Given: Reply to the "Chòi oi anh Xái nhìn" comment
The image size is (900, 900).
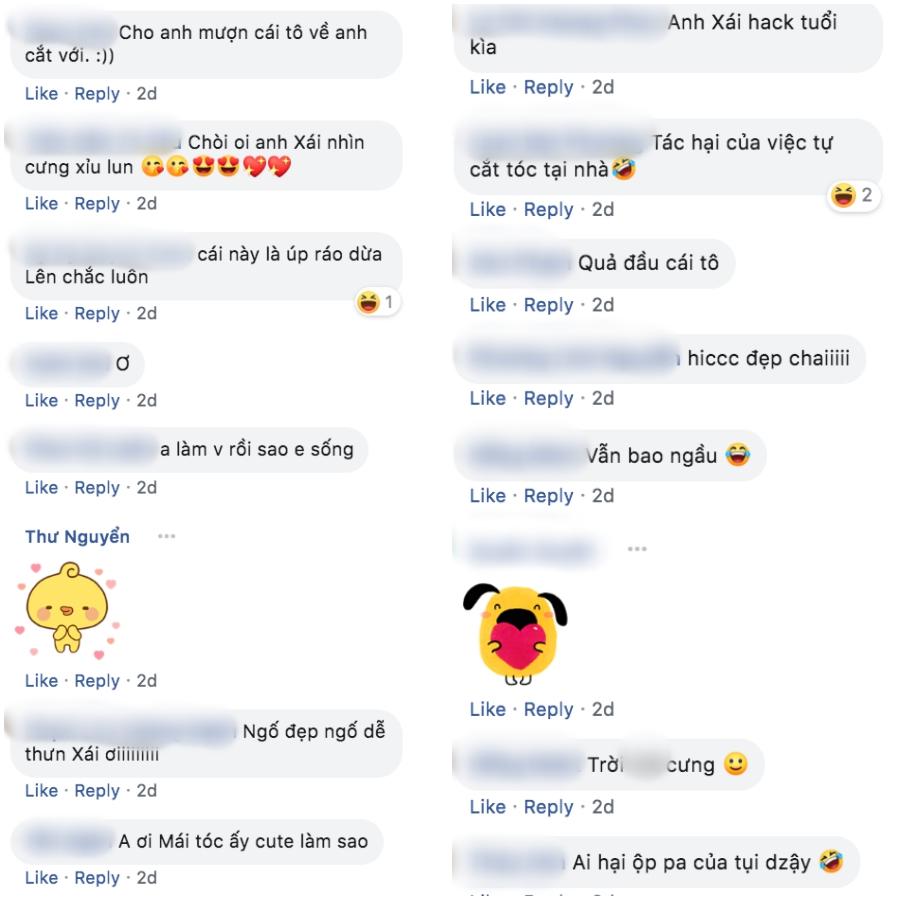Looking at the screenshot, I should (97, 203).
